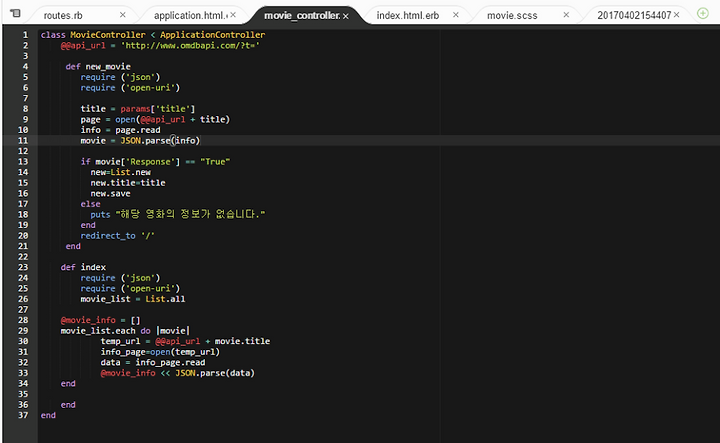
Task: Click 'data = info_page.read' line
Action: pos(153,362)
